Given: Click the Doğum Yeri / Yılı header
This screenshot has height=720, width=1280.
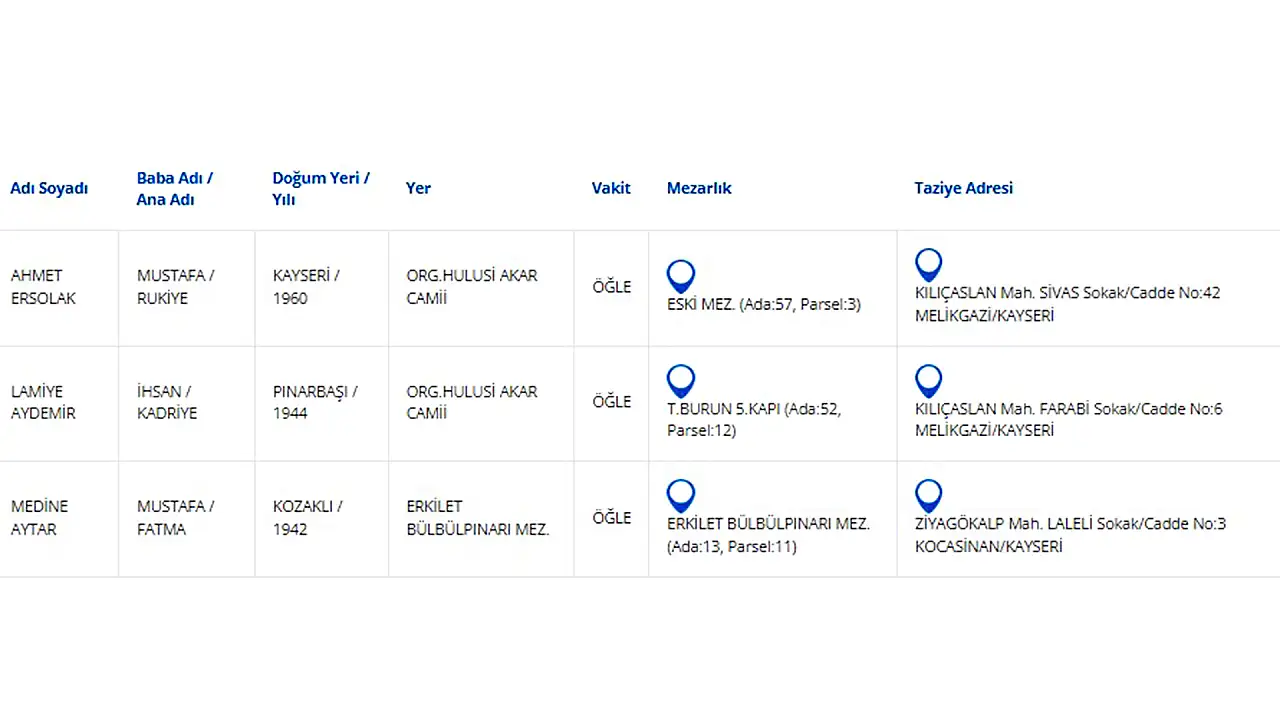Looking at the screenshot, I should coord(321,188).
